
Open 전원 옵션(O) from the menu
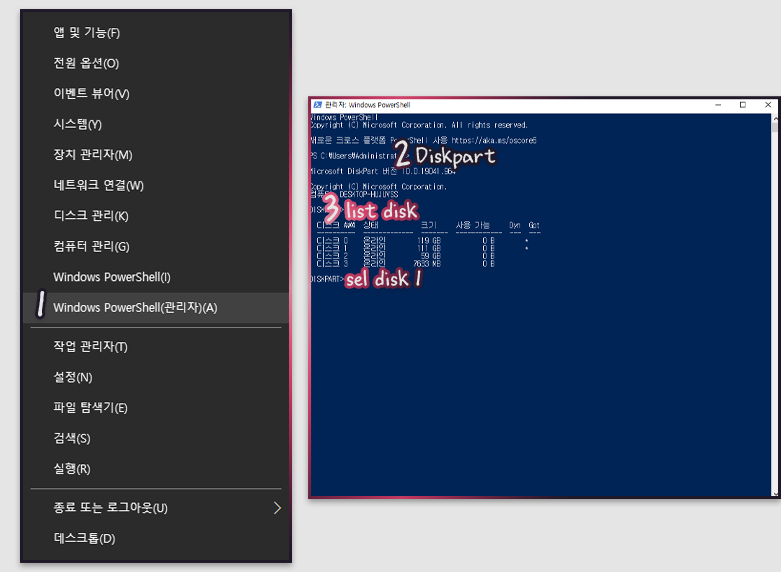156,63
